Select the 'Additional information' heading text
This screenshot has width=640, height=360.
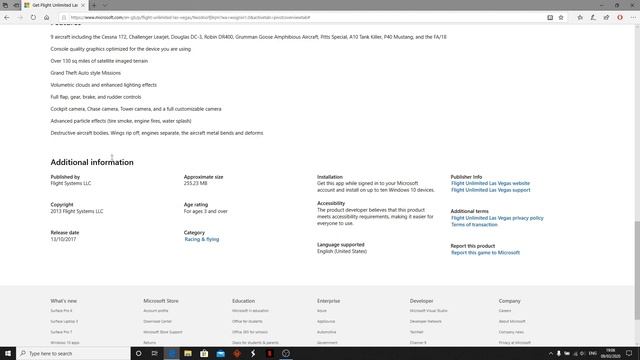(x=92, y=162)
